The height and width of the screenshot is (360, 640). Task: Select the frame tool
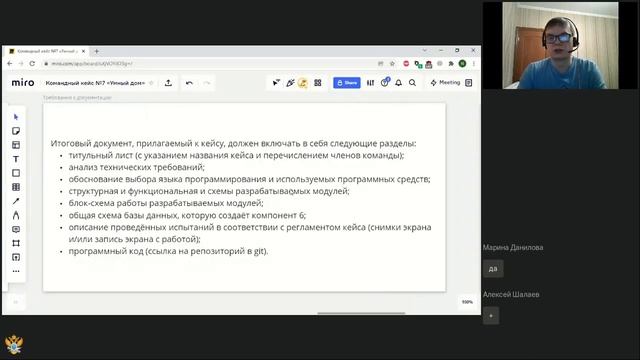(x=16, y=243)
